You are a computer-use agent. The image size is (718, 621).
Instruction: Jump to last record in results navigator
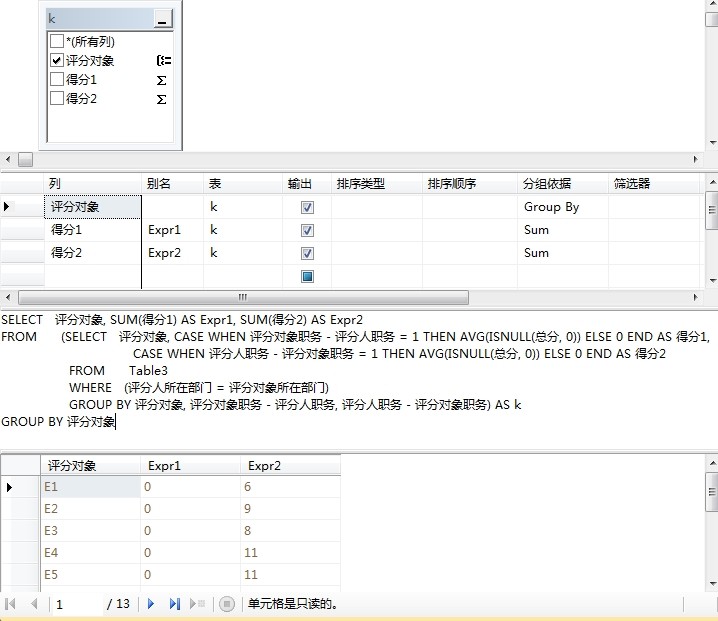coord(175,604)
